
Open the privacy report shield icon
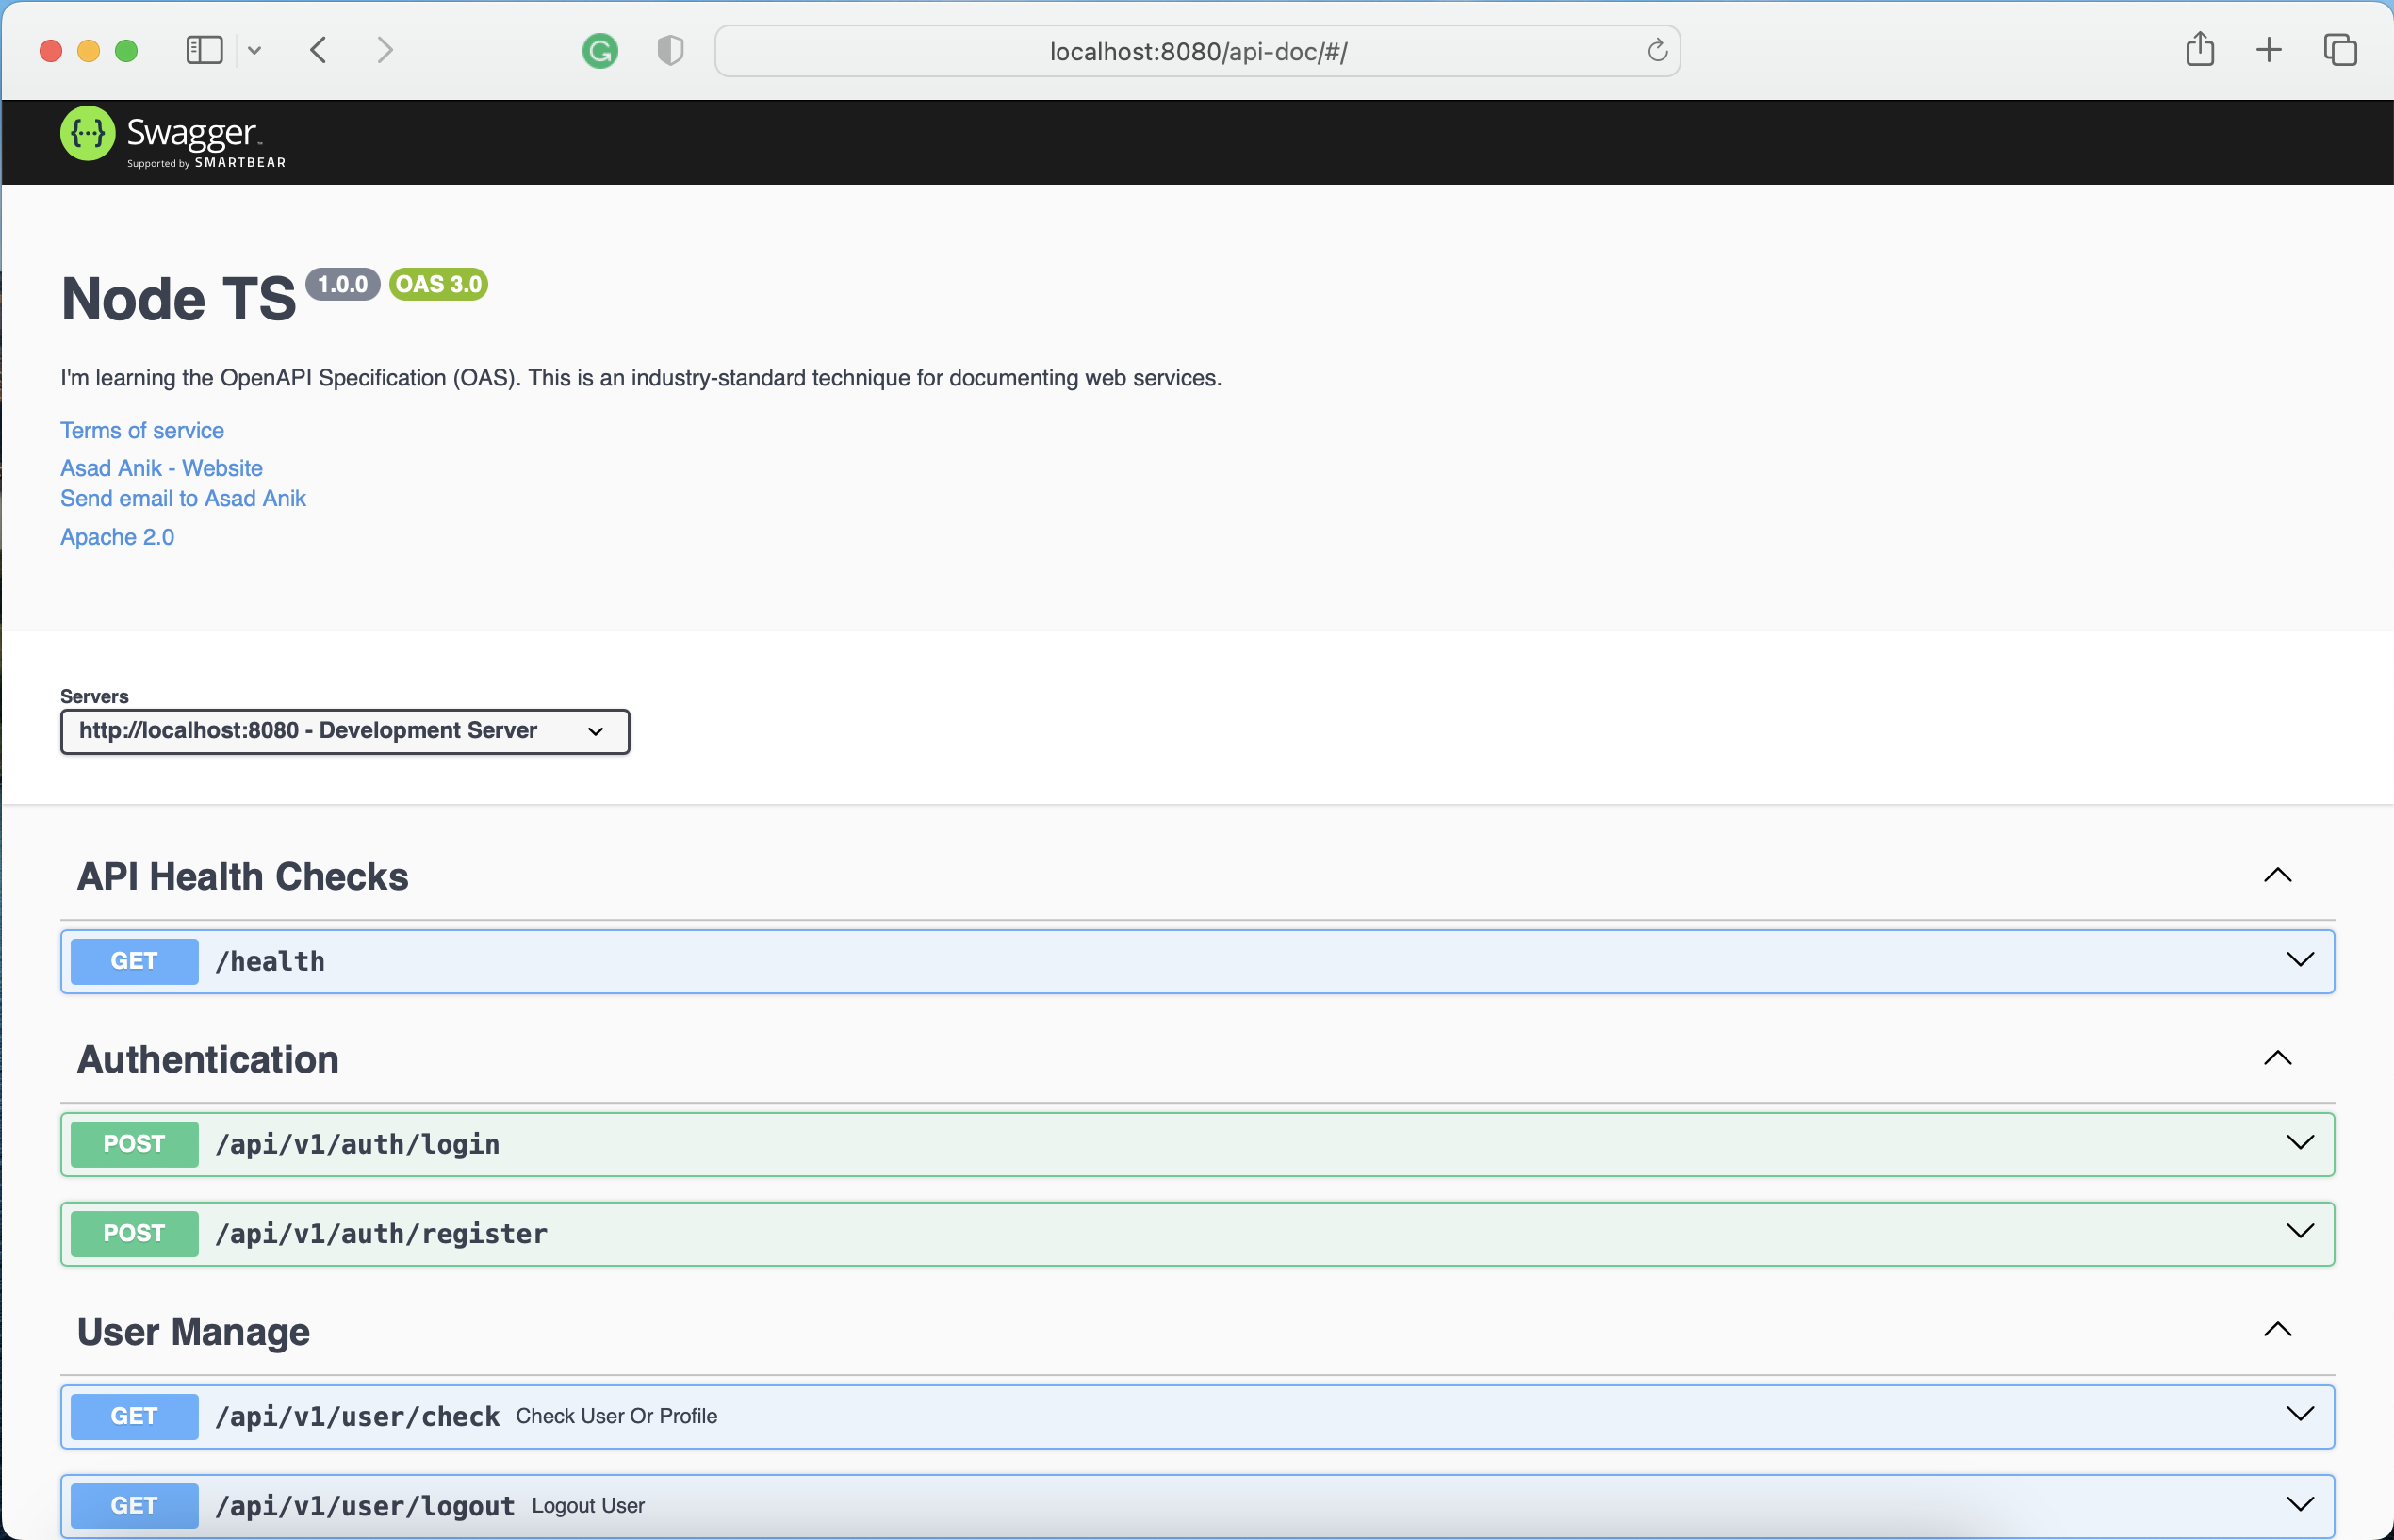click(670, 50)
